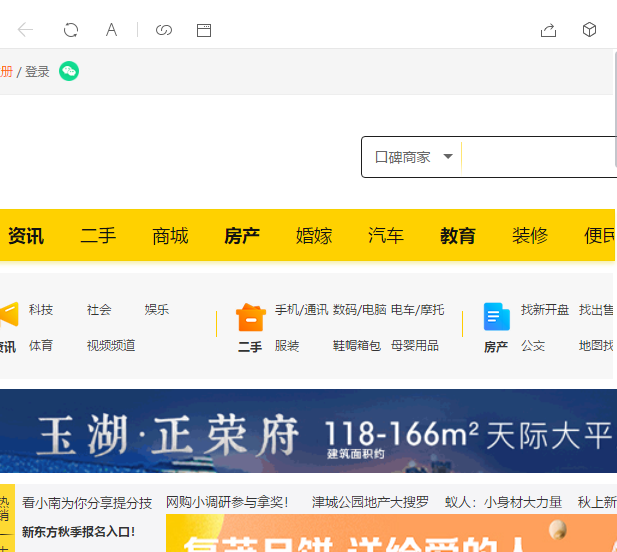Click the 房产 label under document icon
Viewport: 617px width, 552px height.
496,347
